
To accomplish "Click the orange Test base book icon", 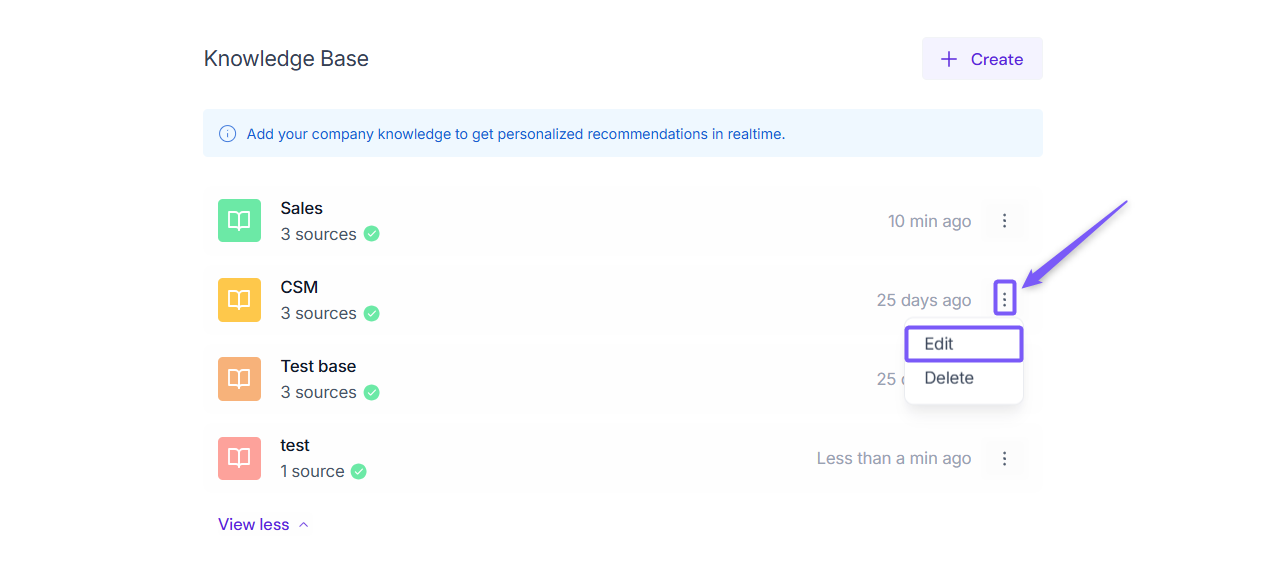I will [x=239, y=379].
